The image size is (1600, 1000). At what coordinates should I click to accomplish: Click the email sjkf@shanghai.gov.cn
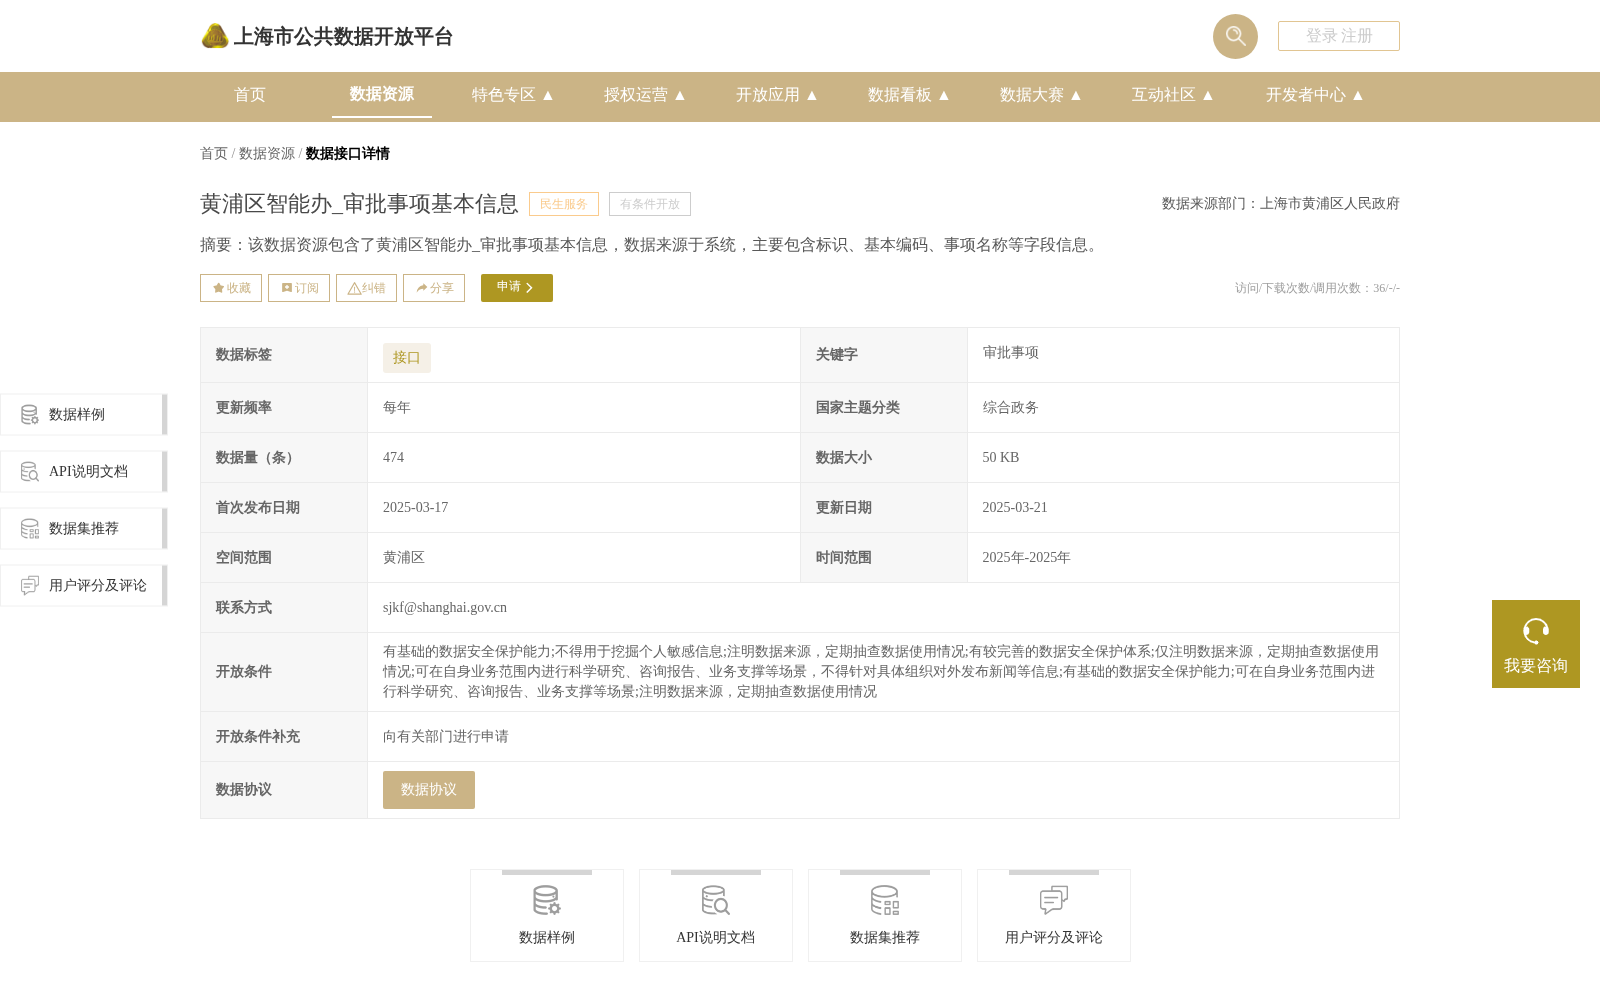click(x=445, y=608)
